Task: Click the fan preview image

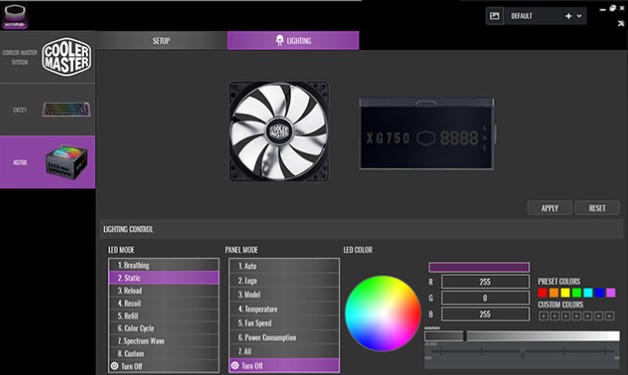Action: point(279,131)
